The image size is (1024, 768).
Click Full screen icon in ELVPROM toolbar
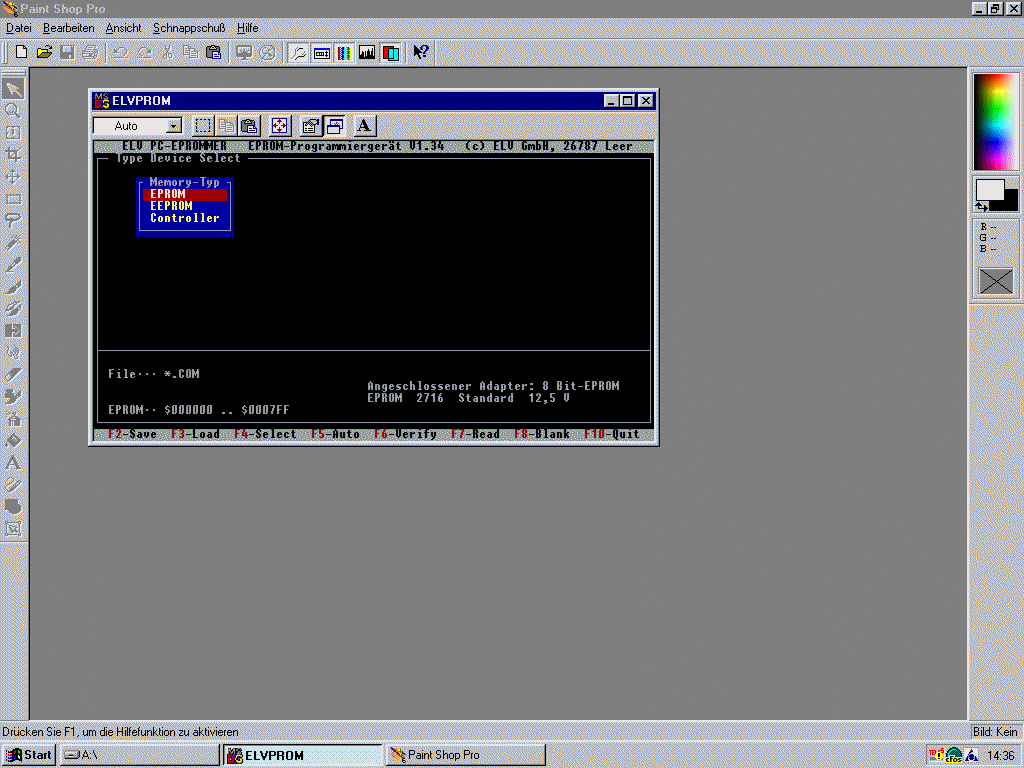(280, 125)
